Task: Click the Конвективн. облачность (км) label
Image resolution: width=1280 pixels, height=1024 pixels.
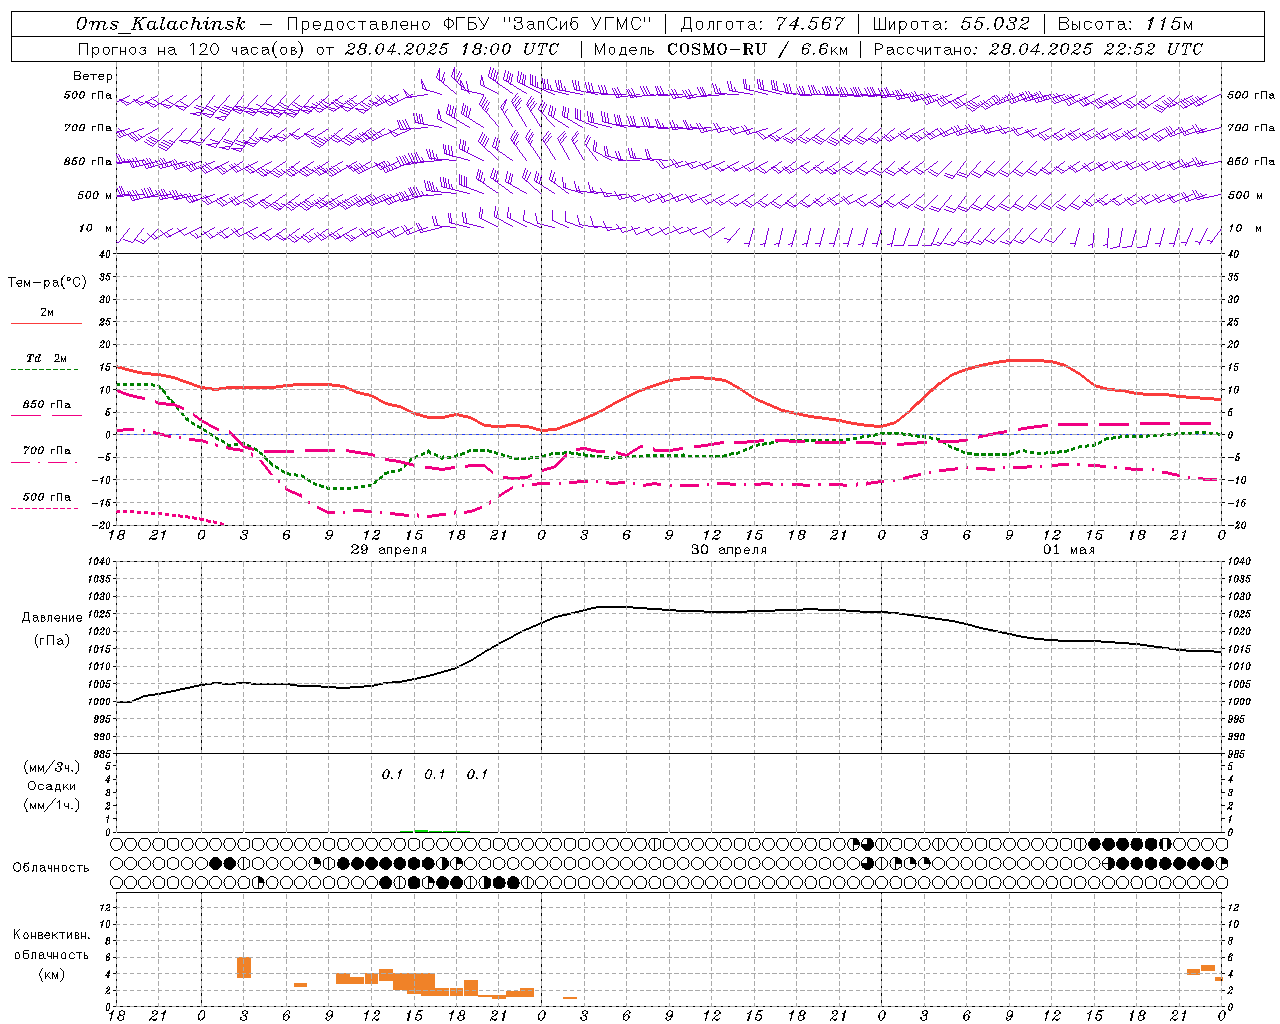Action: tap(52, 954)
